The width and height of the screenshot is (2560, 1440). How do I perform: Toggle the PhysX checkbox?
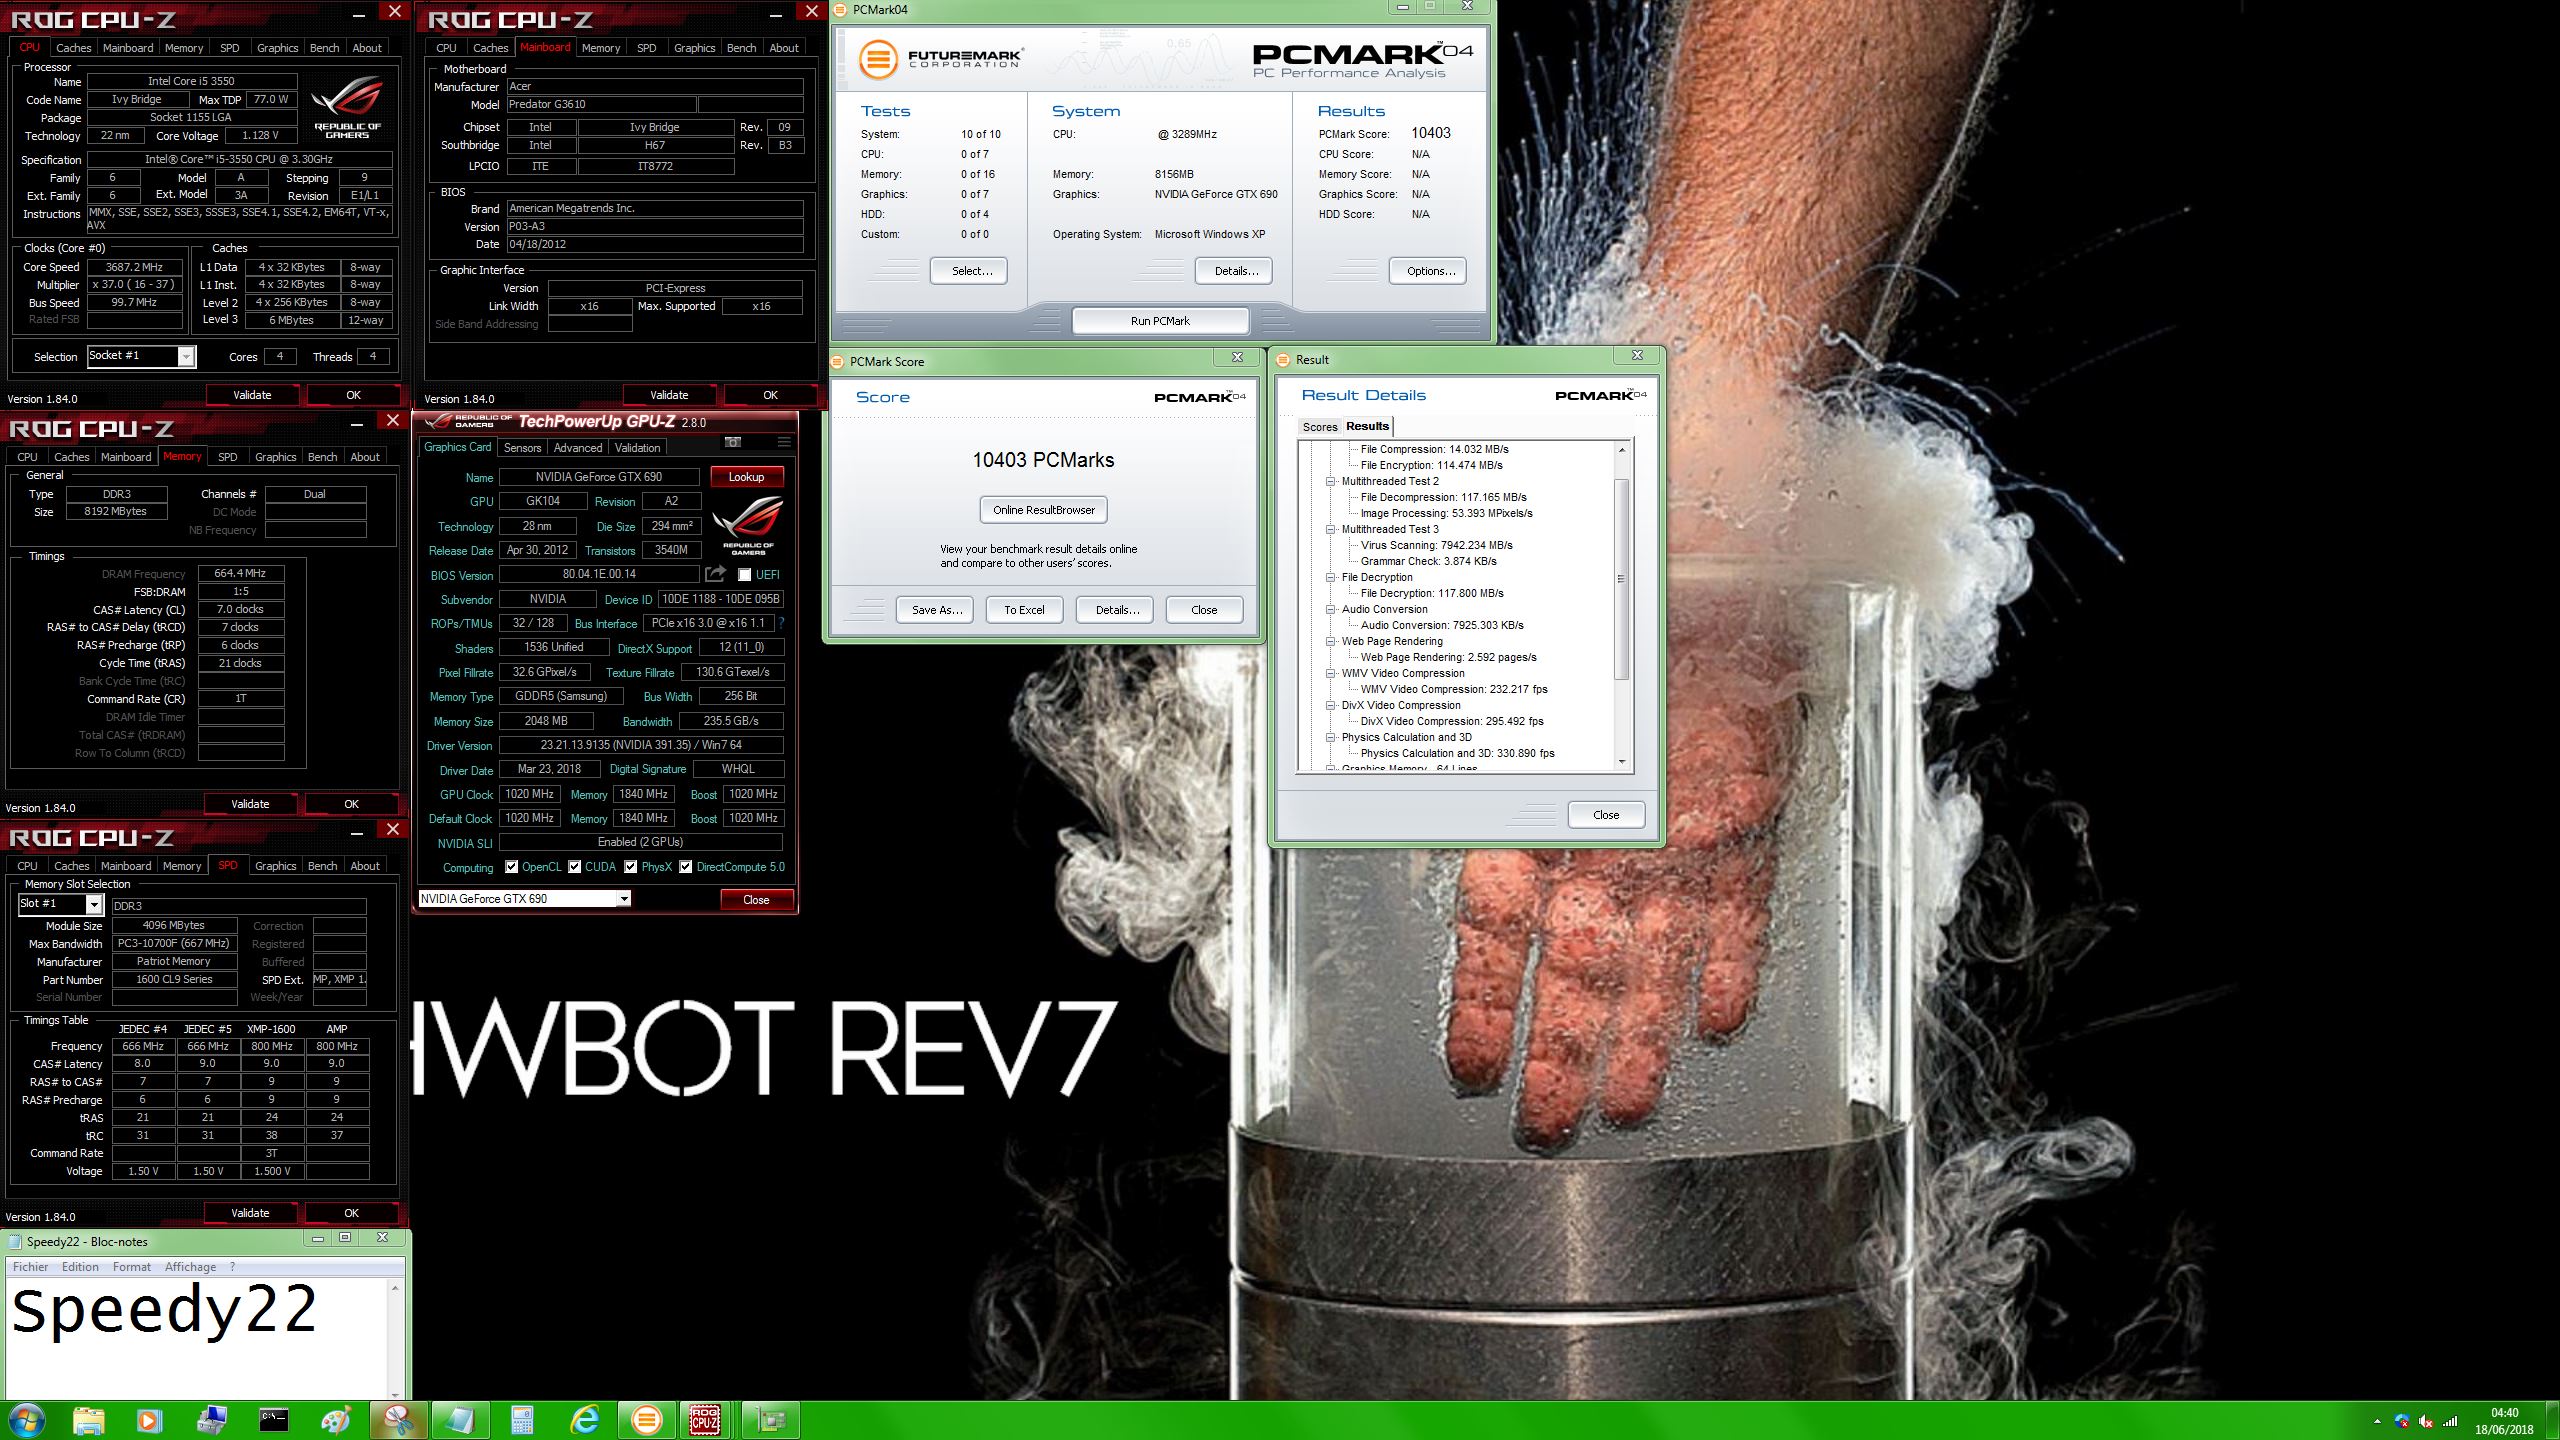(x=631, y=867)
